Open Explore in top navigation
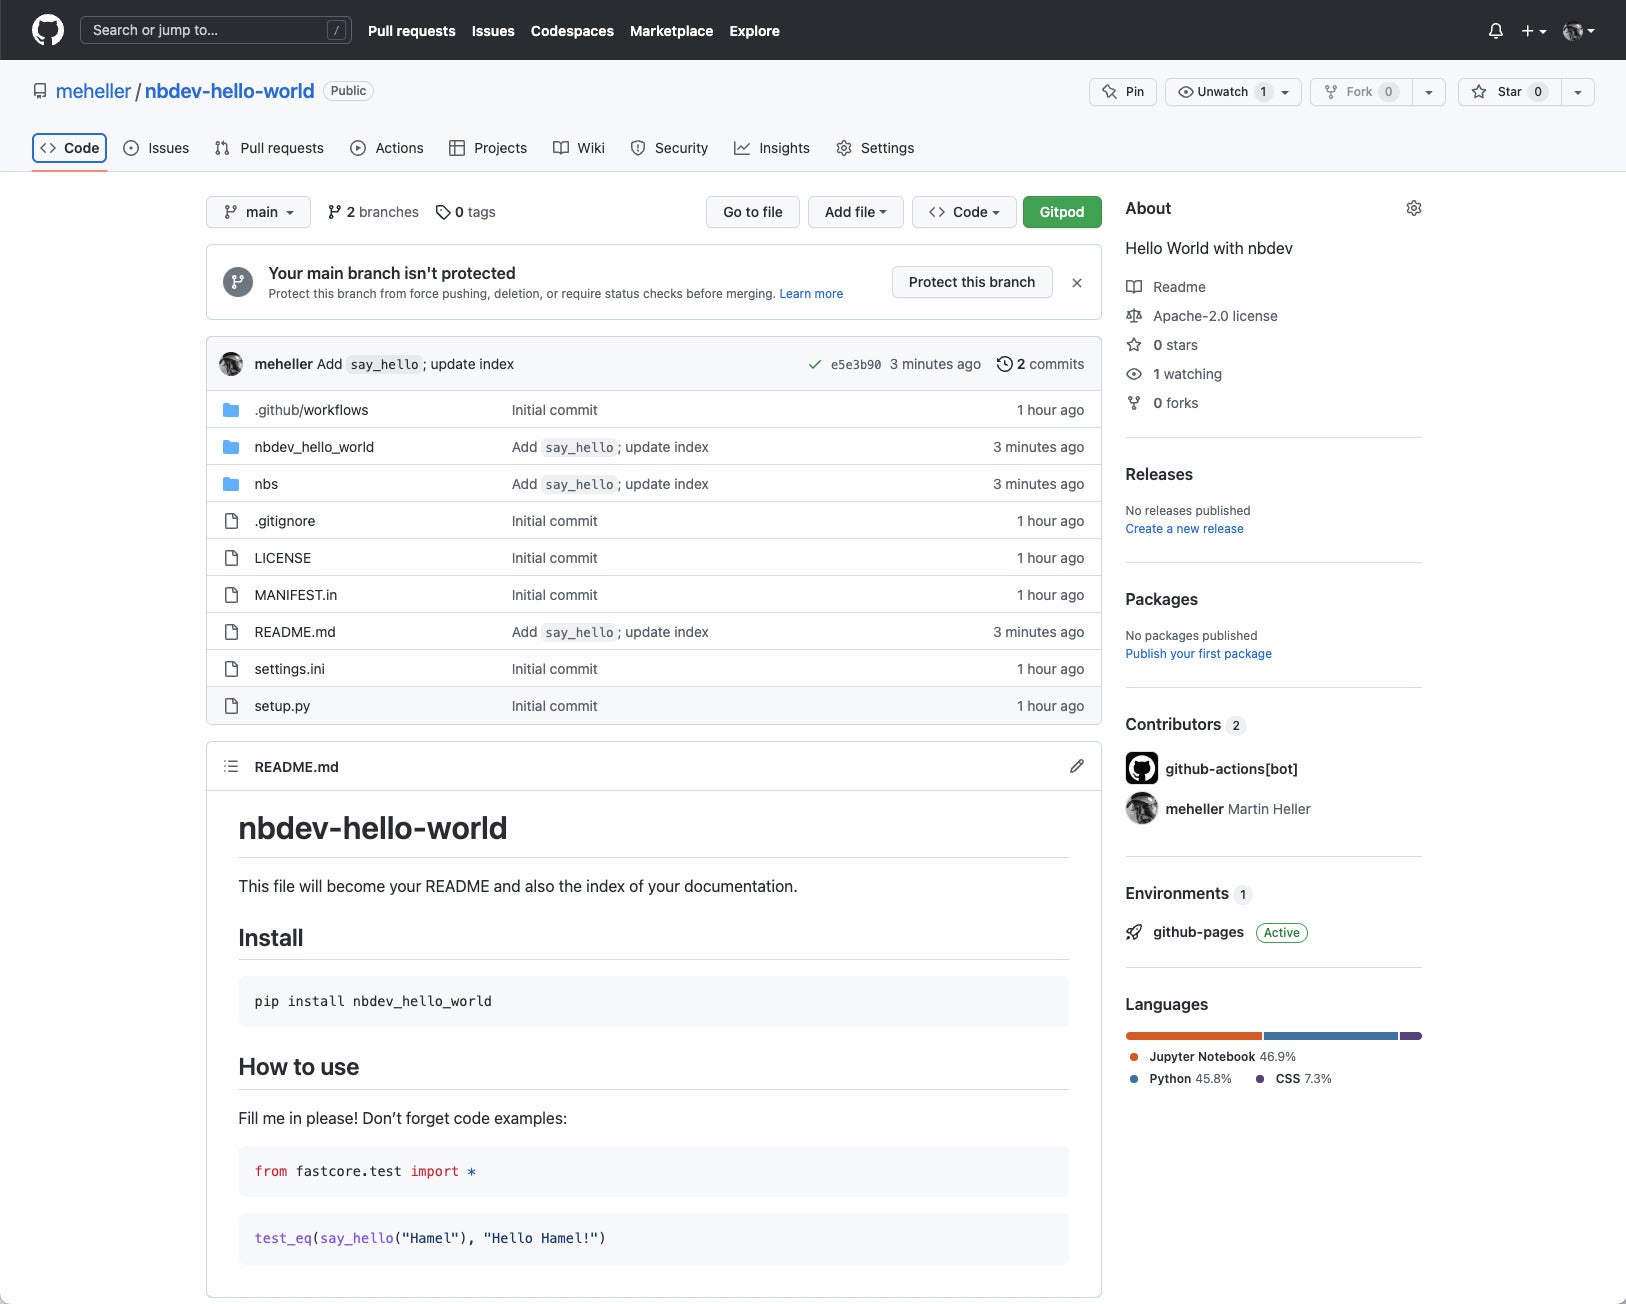The image size is (1626, 1304). [754, 31]
